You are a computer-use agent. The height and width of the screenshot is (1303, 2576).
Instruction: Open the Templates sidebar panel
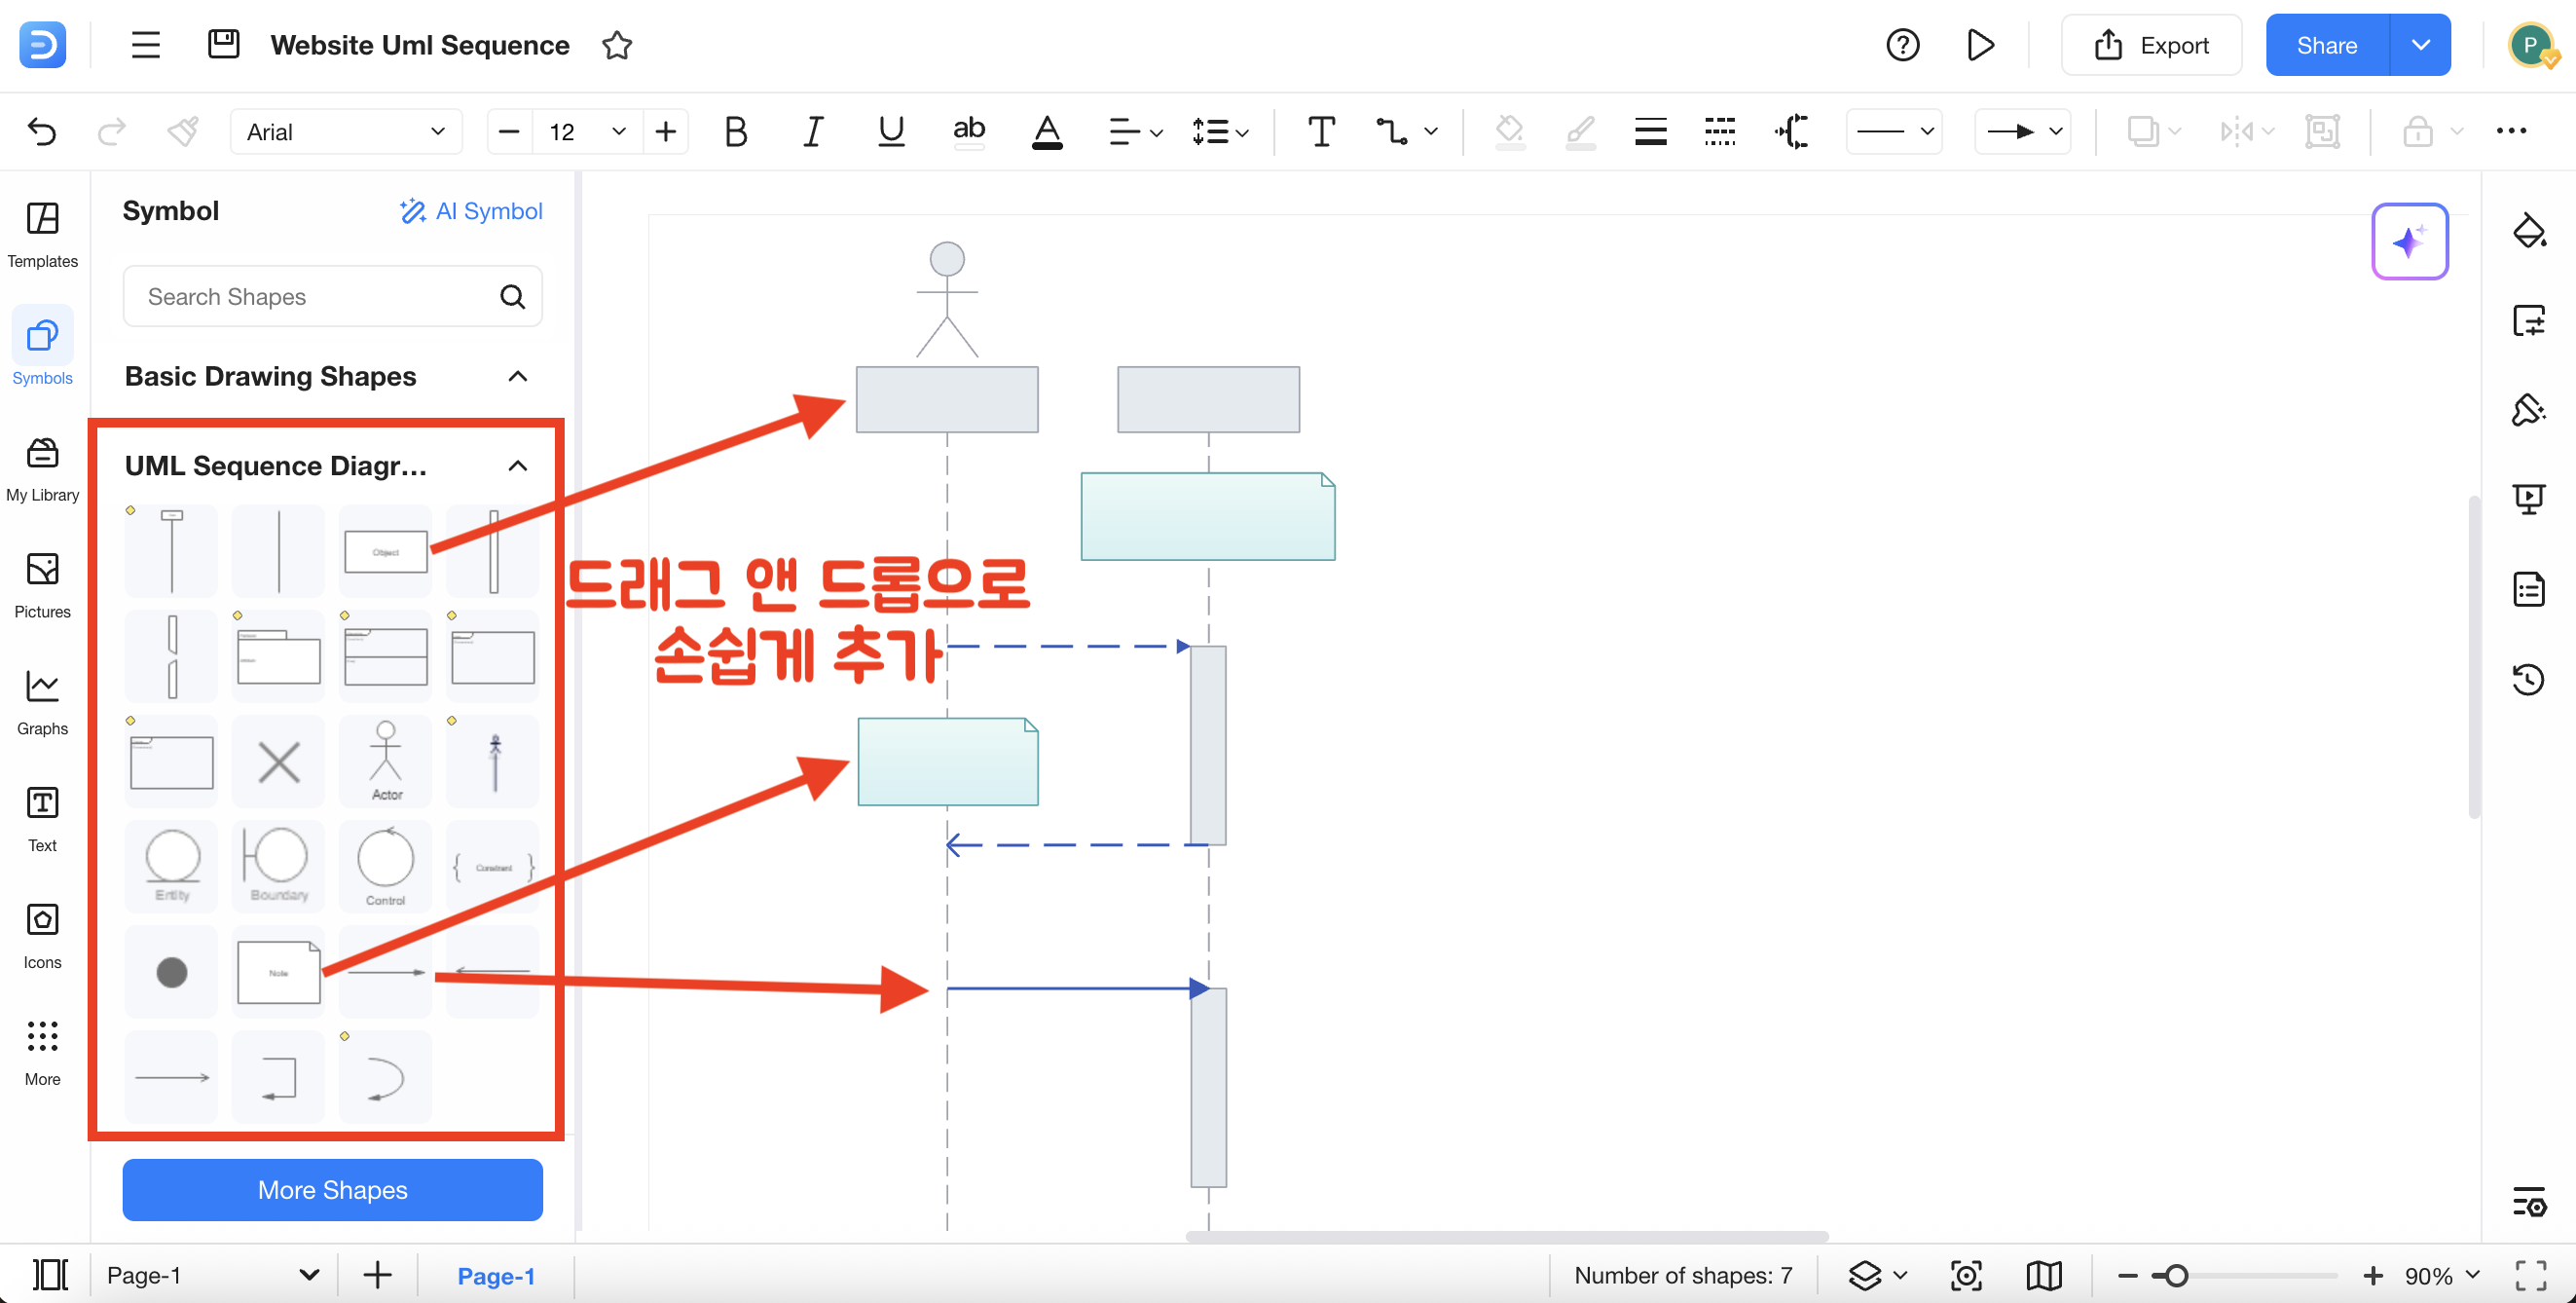(x=42, y=235)
